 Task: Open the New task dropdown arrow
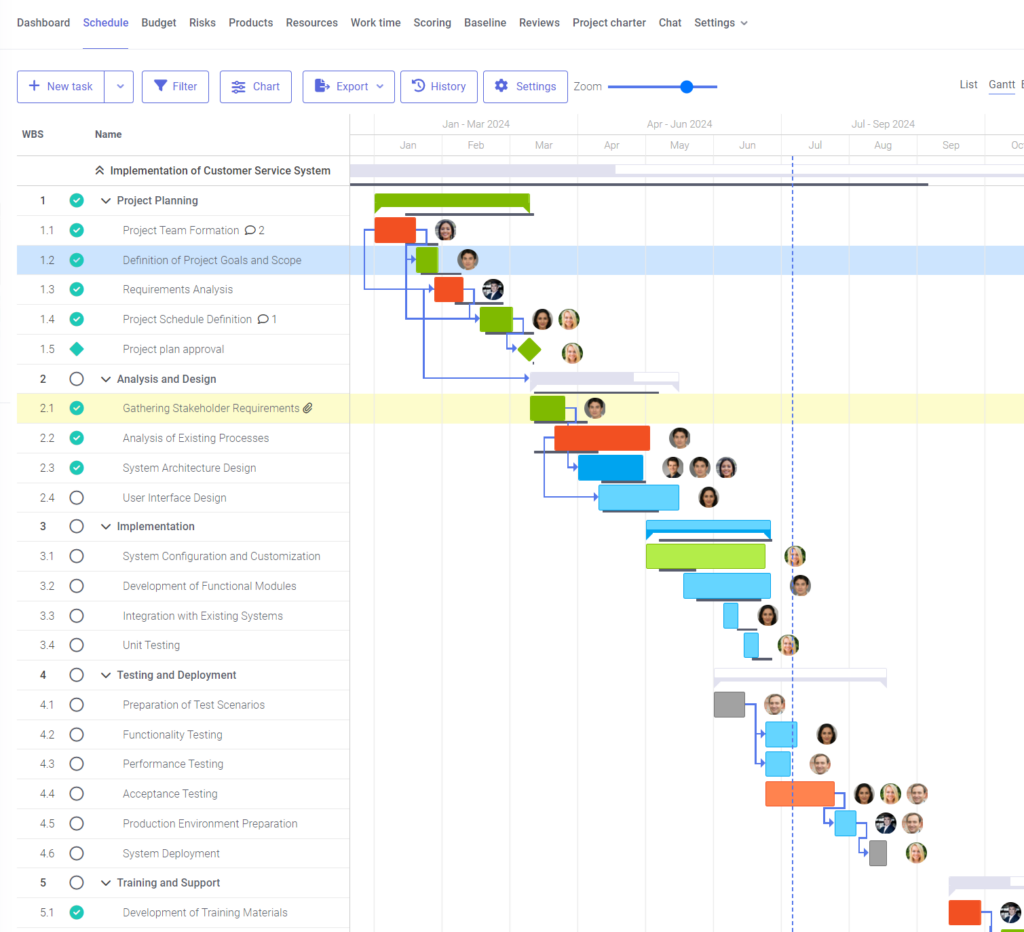click(x=119, y=86)
